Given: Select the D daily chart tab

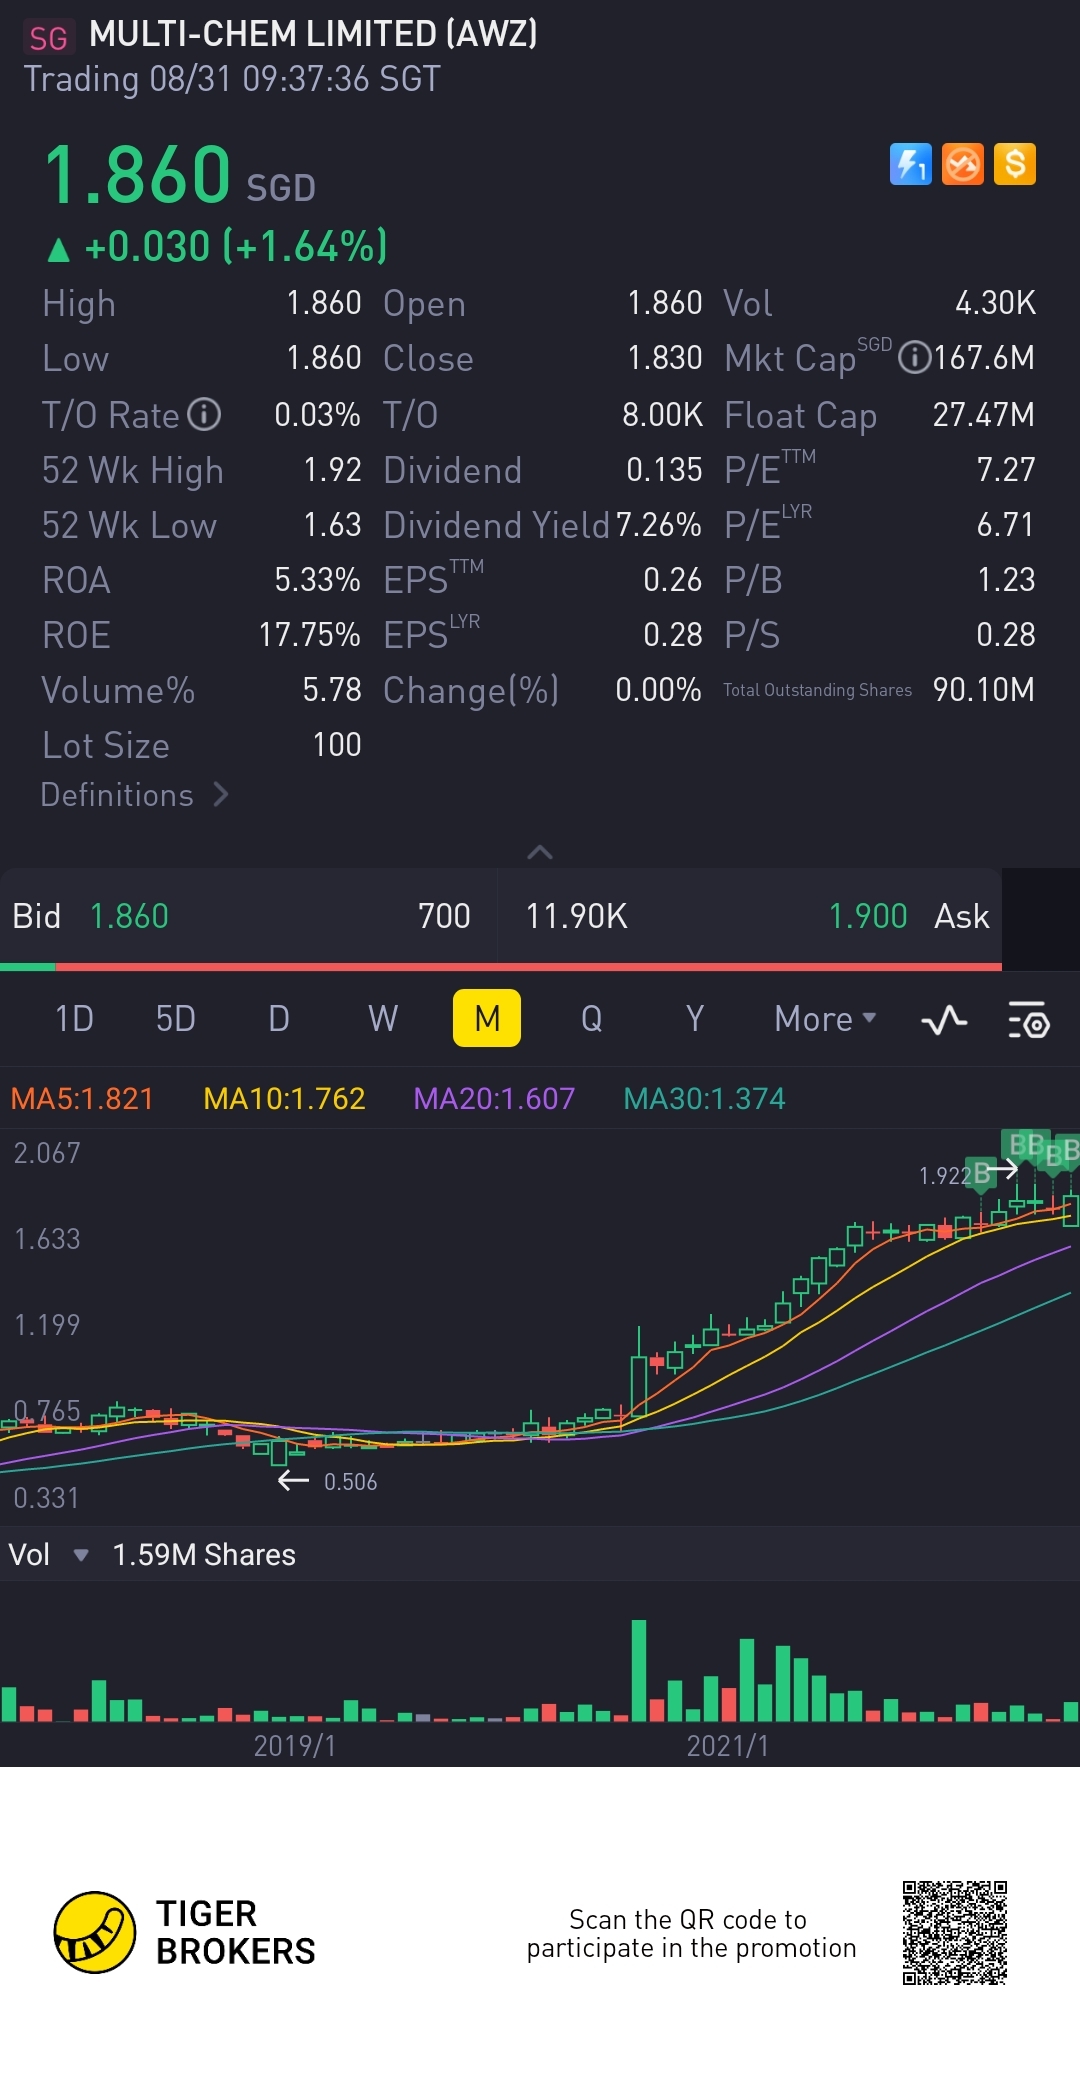Looking at the screenshot, I should (x=279, y=1019).
